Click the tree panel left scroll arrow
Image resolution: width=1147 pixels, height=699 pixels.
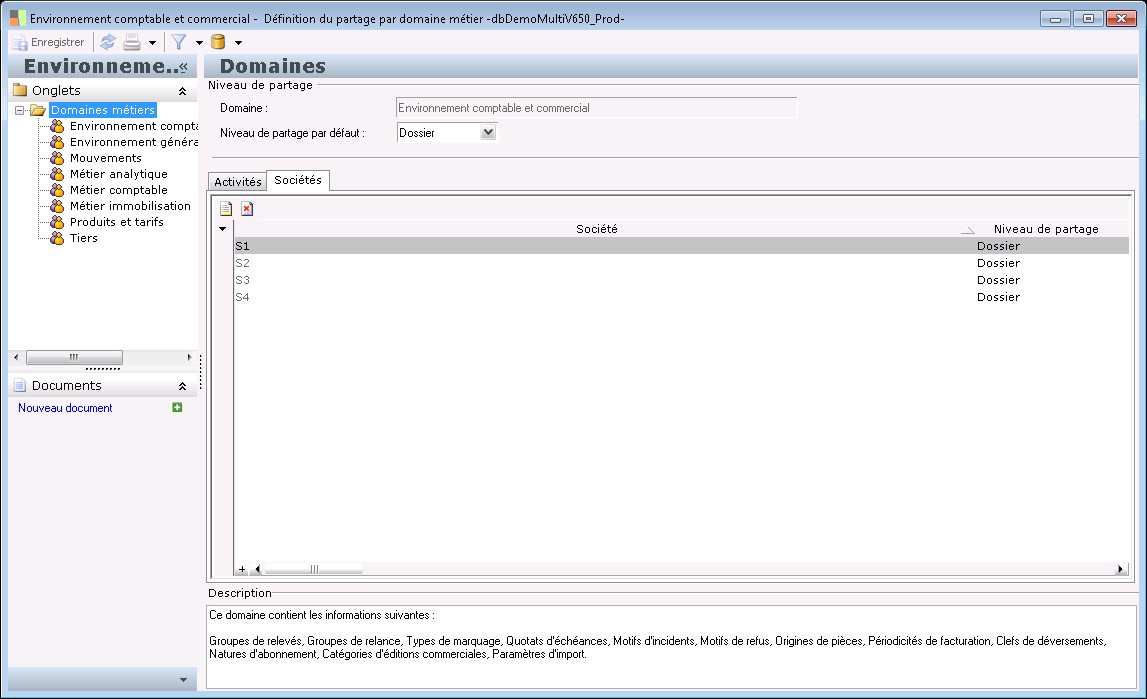point(16,358)
